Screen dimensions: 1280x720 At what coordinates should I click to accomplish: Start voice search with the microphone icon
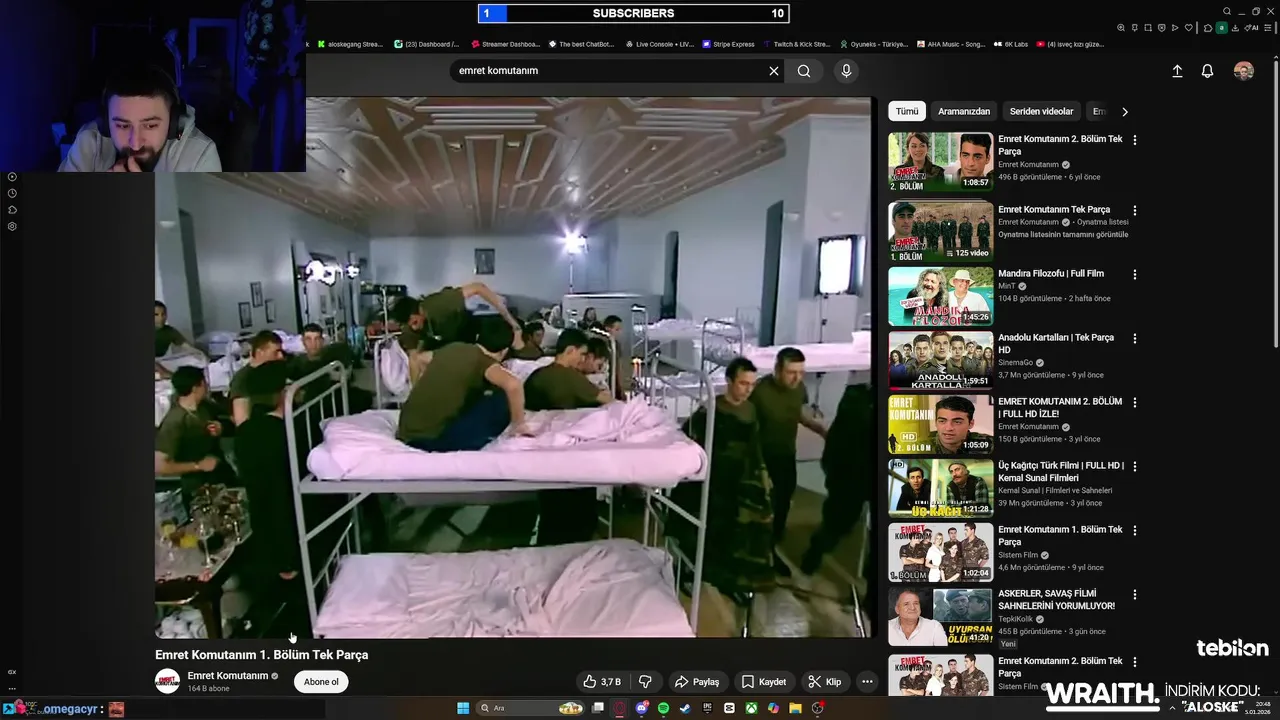[846, 71]
